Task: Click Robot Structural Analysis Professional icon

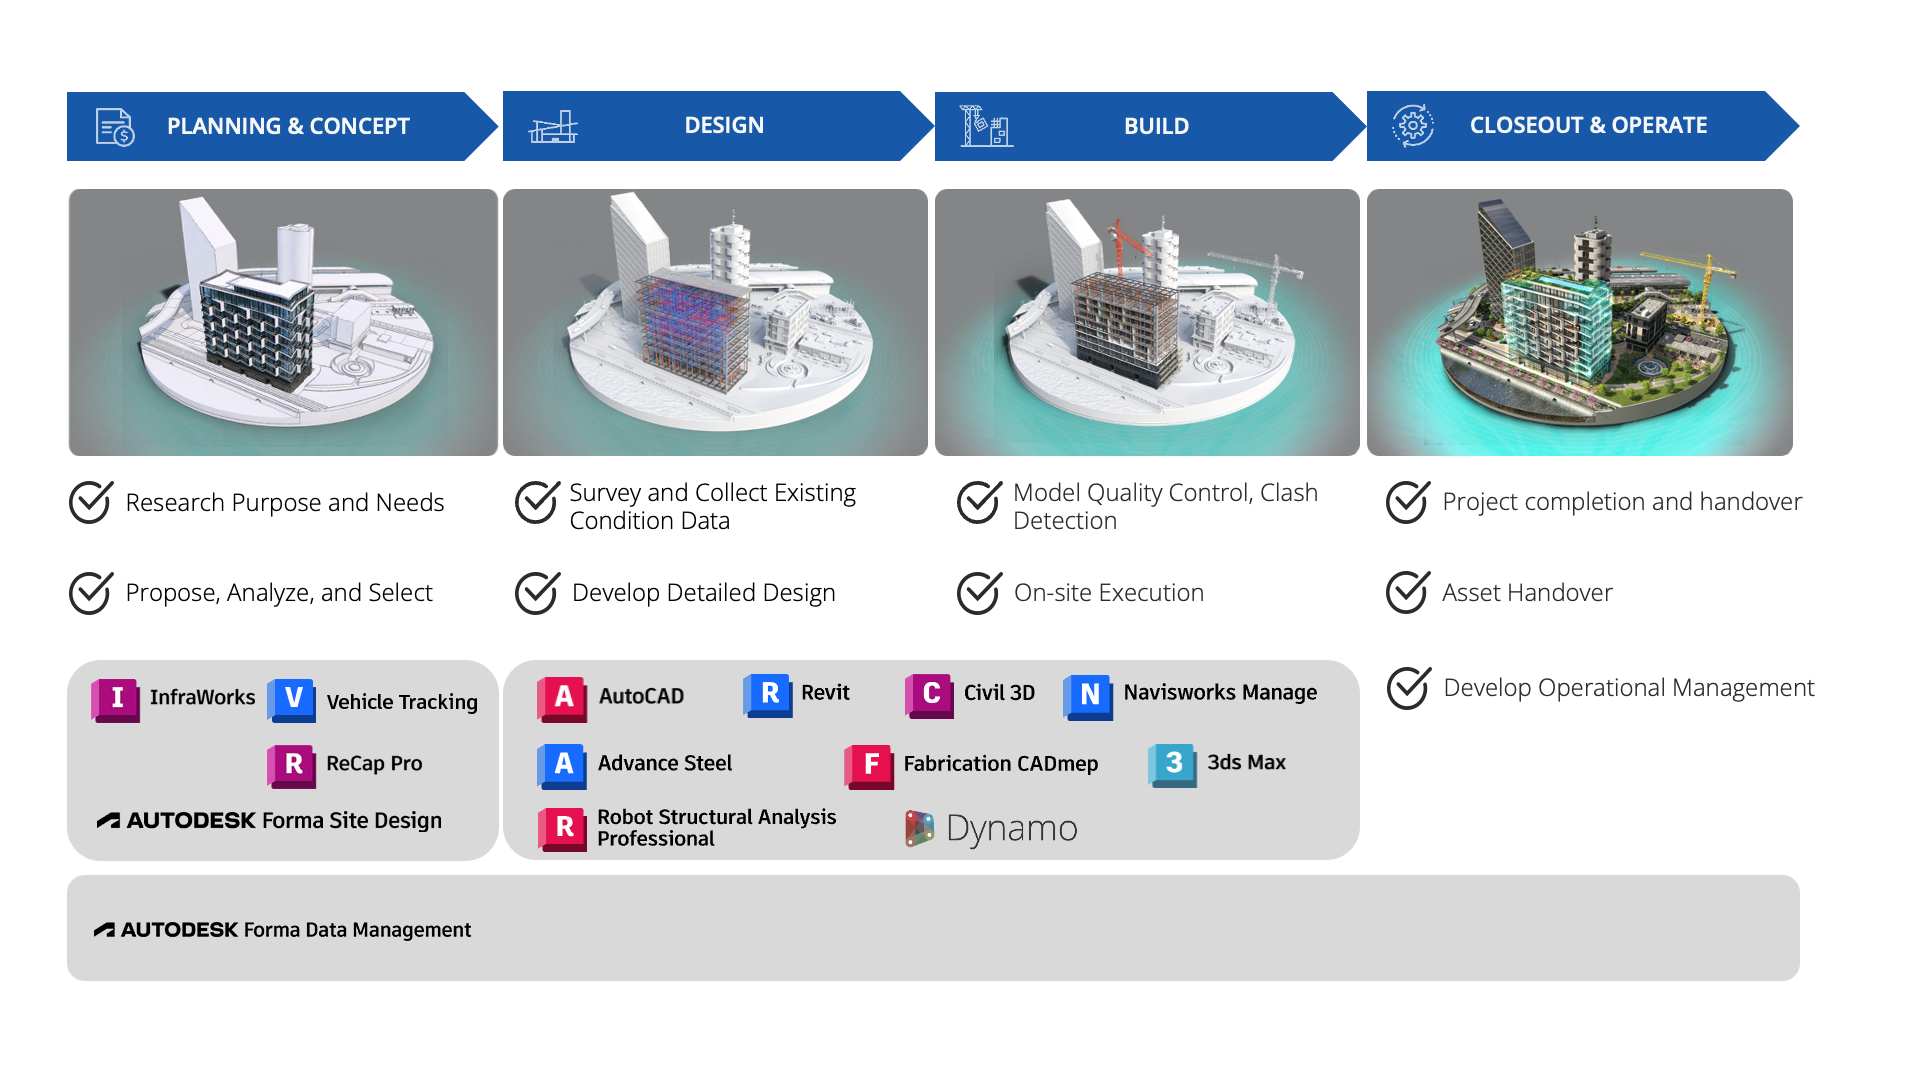Action: pyautogui.click(x=563, y=828)
